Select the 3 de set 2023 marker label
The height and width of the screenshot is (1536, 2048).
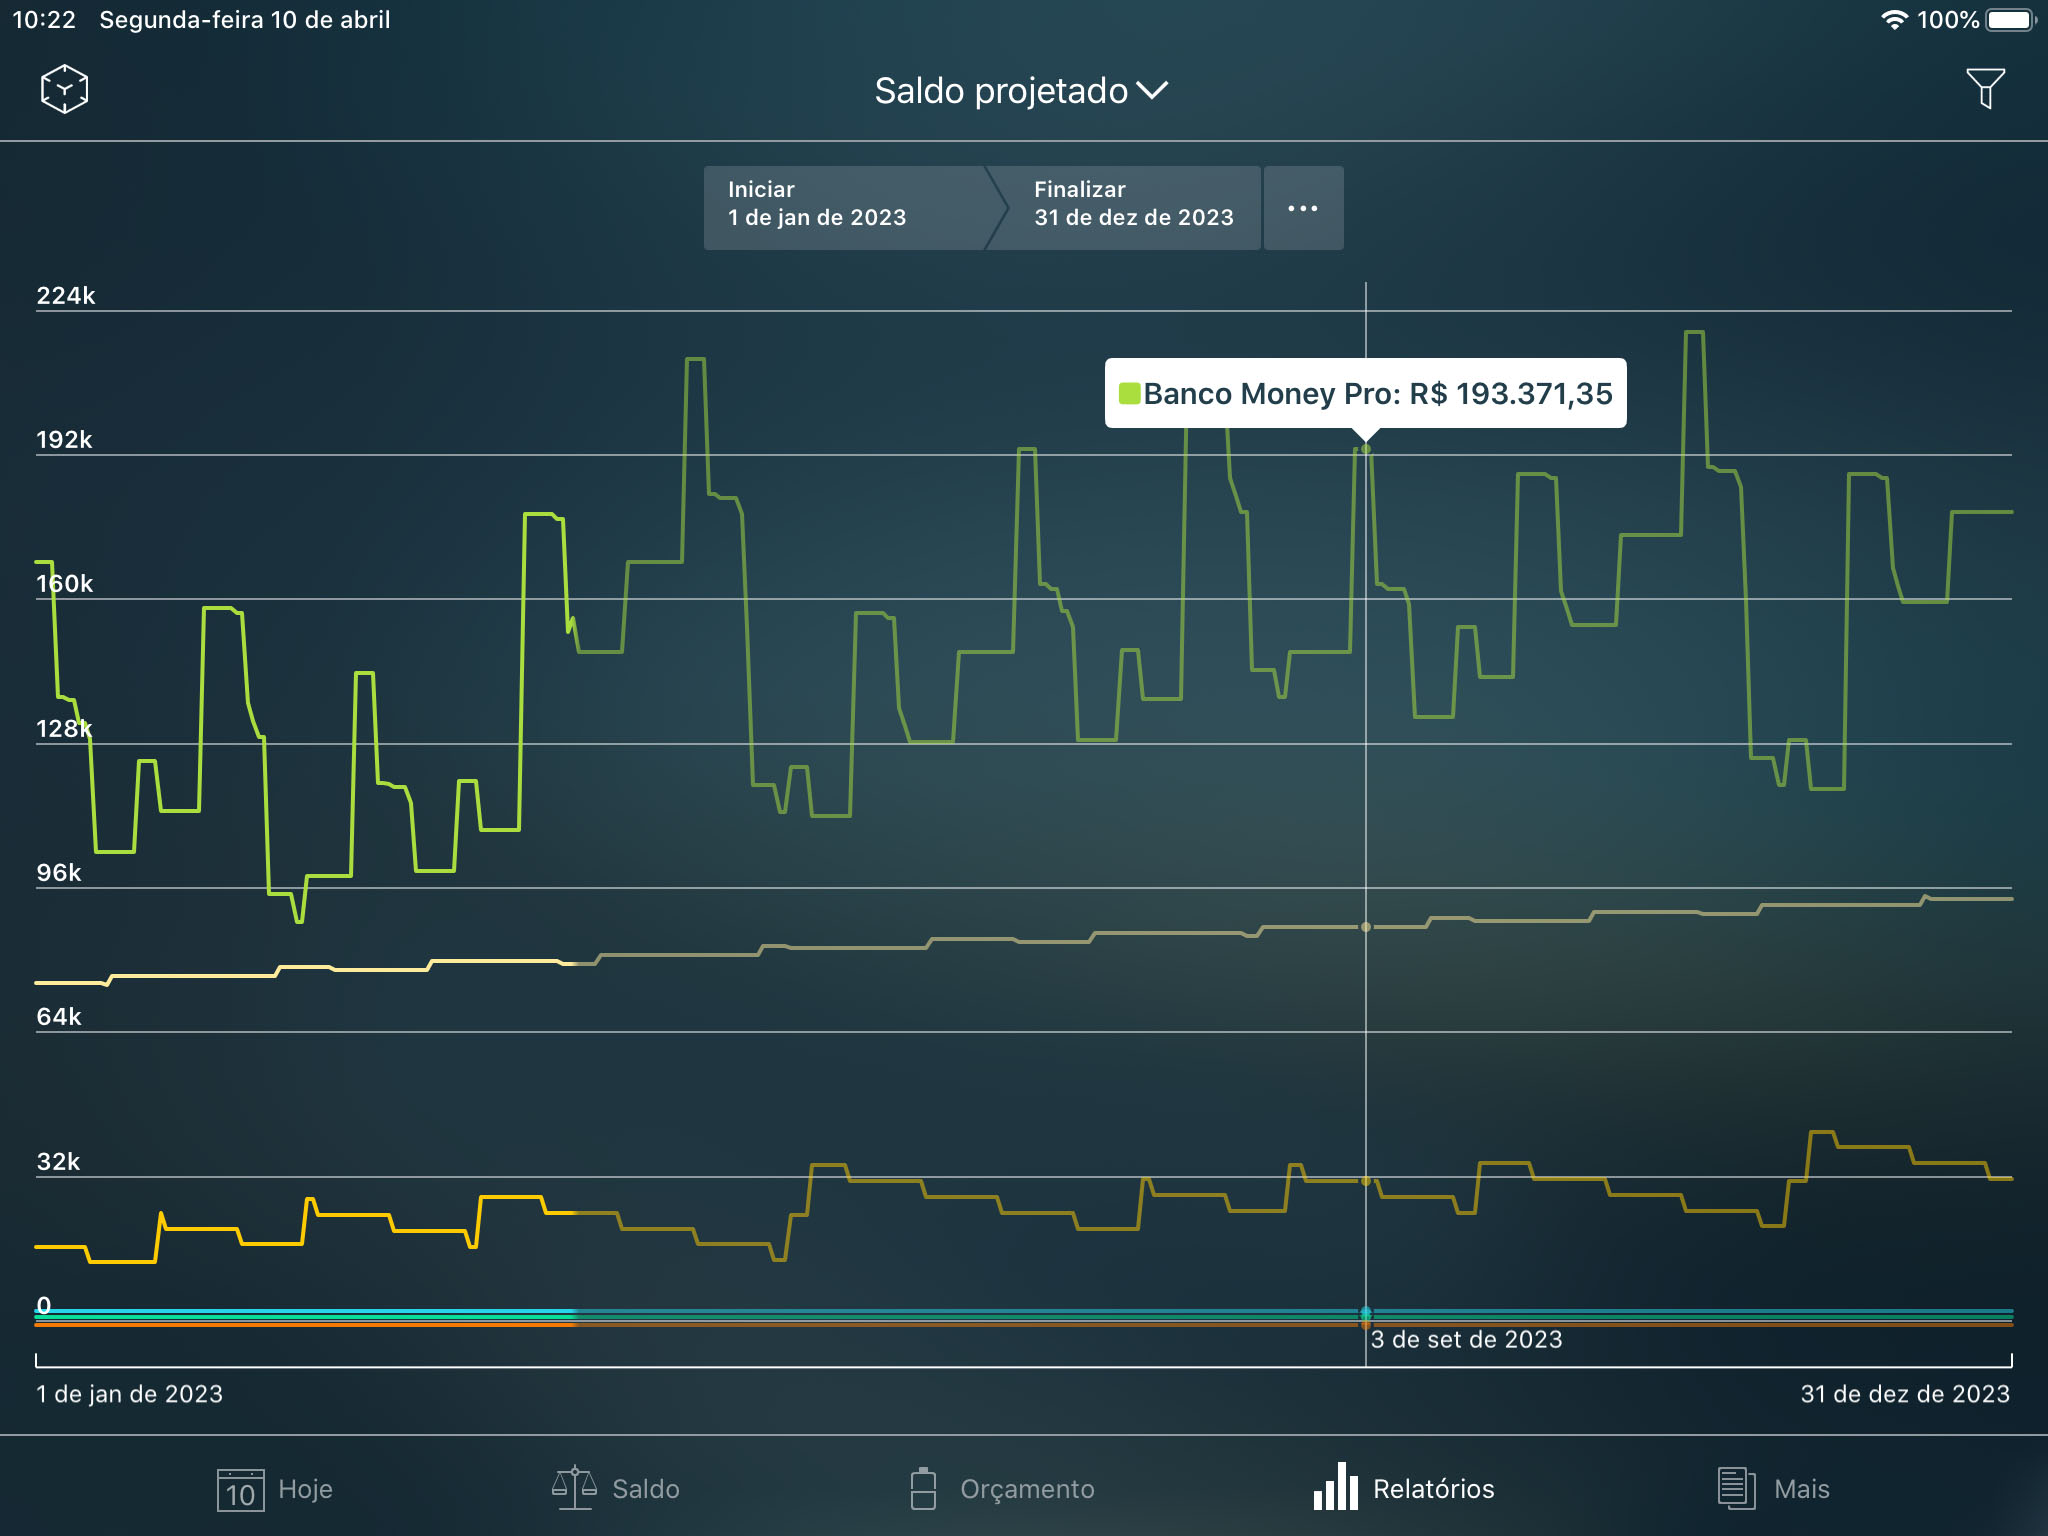[x=1466, y=1340]
